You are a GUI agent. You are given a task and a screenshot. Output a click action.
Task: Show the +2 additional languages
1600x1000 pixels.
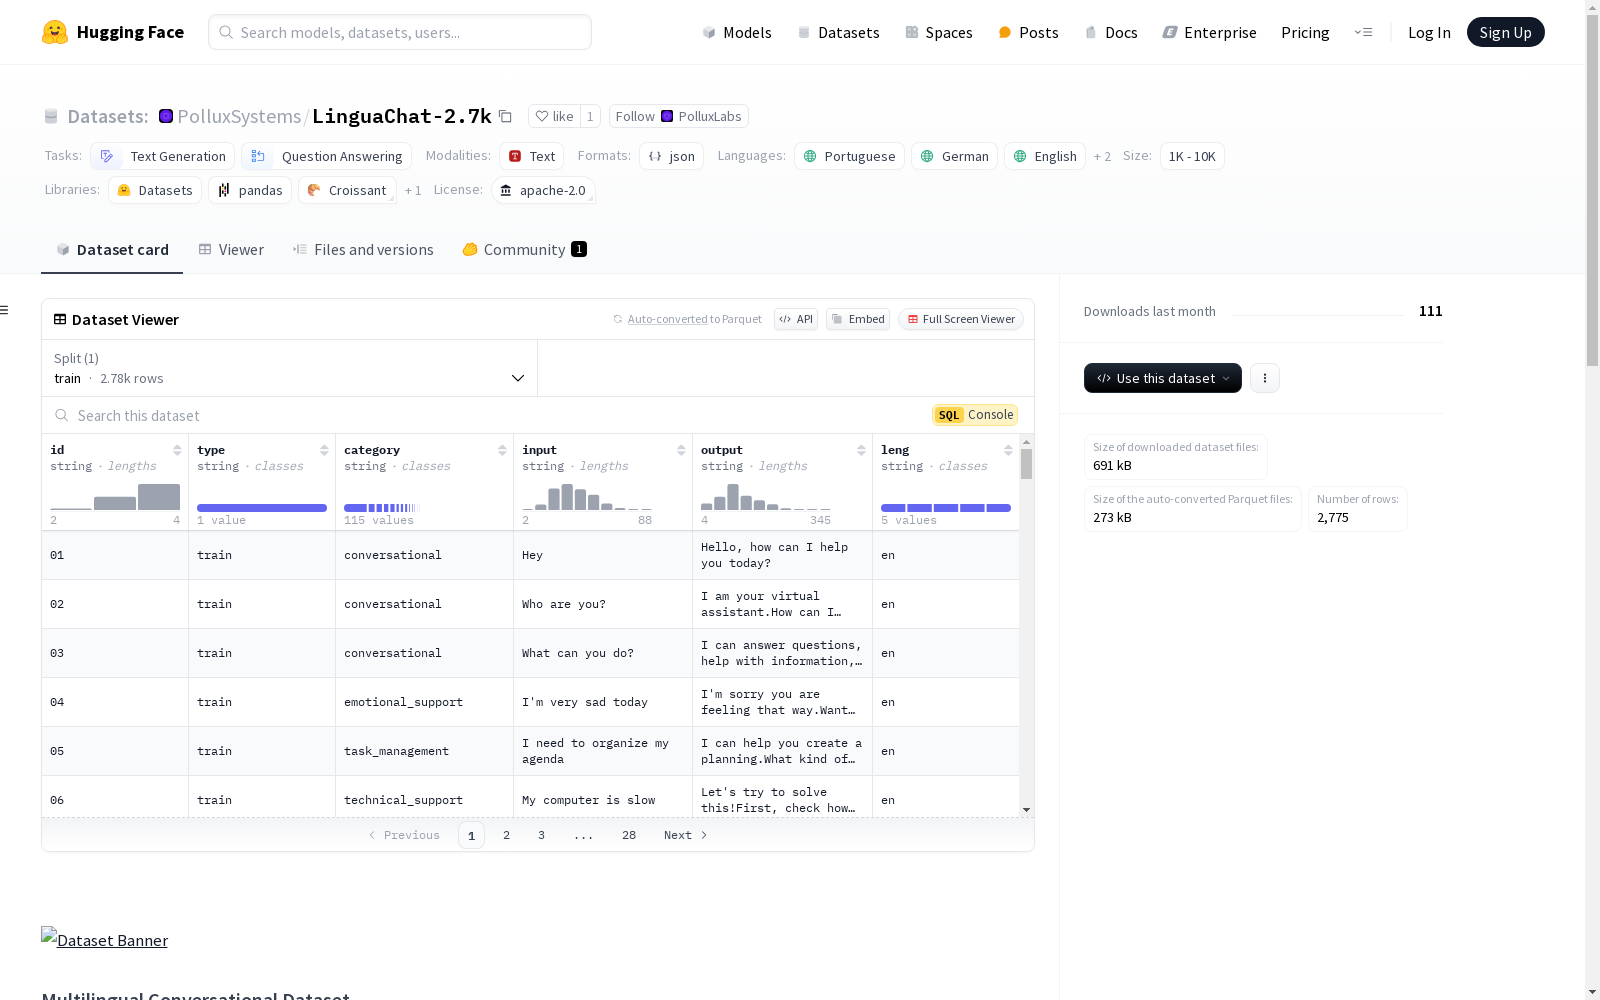(1102, 156)
